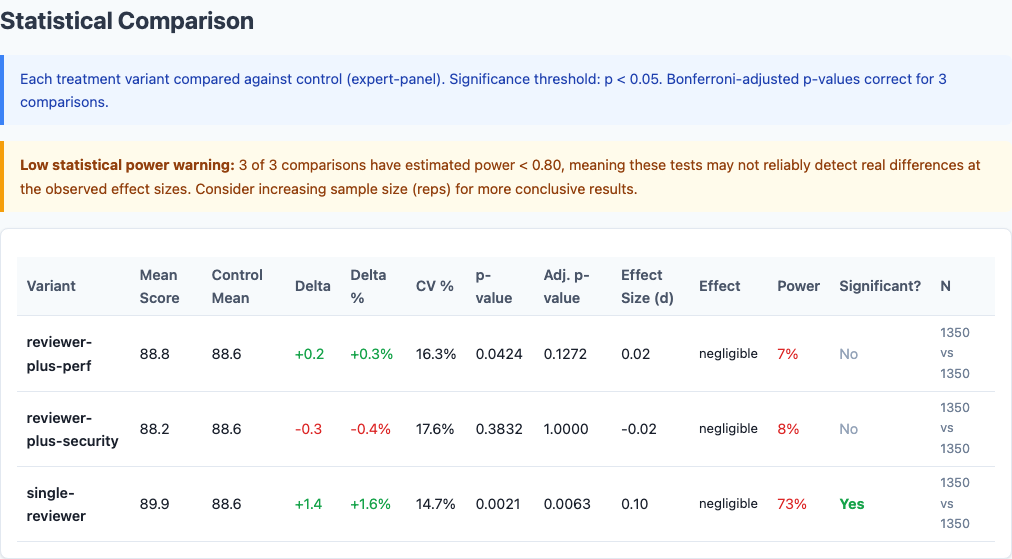Click the Effect Size (d) column header
This screenshot has width=1012, height=559.
[x=647, y=286]
